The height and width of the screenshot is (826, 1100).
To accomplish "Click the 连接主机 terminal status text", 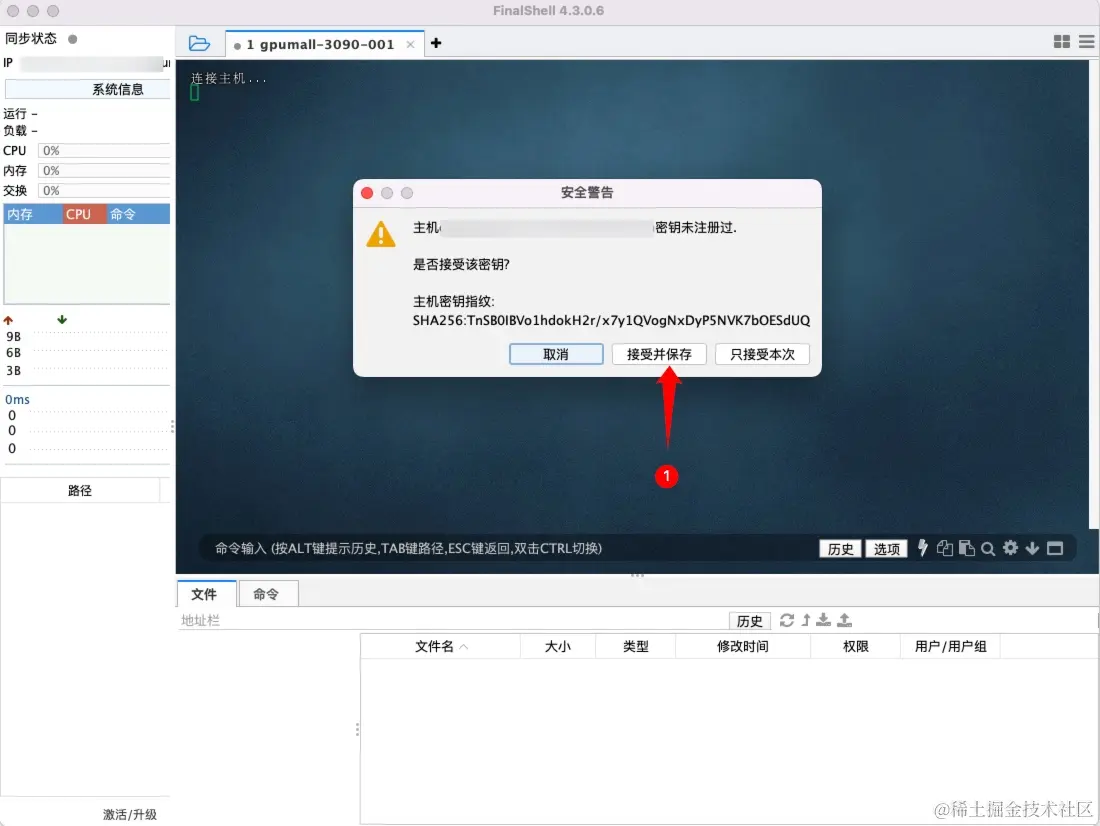I will (228, 79).
